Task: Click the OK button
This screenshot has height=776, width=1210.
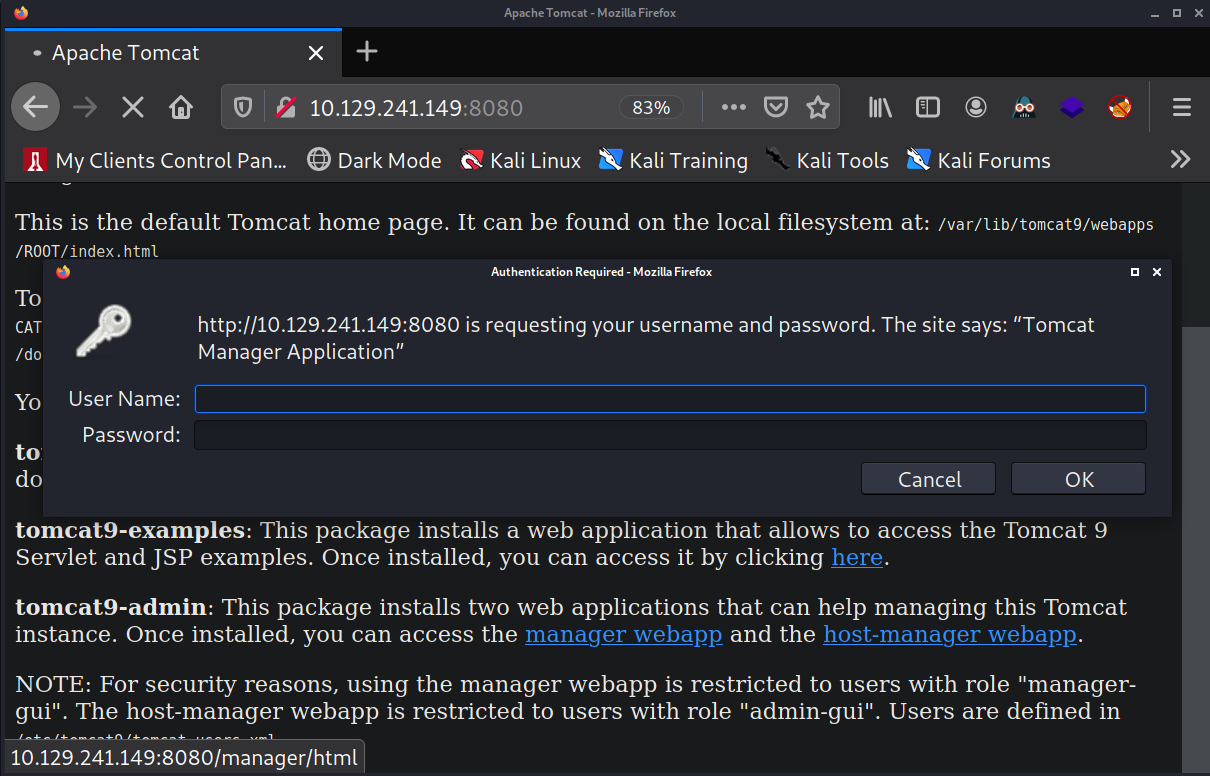Action: [1079, 479]
